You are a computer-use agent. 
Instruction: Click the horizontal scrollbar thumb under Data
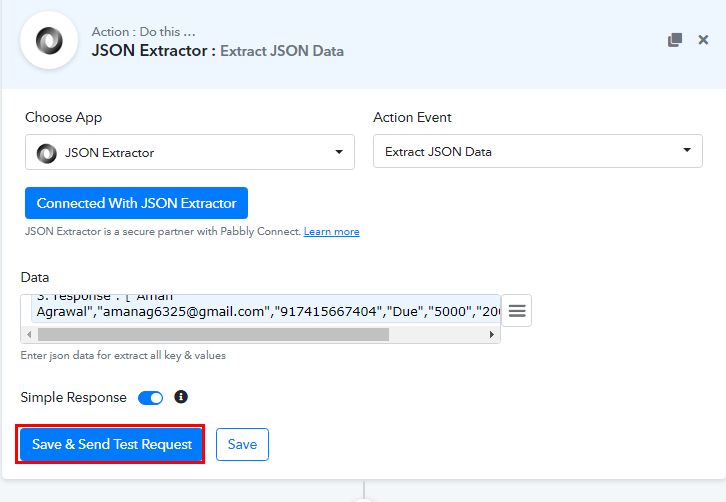coord(213,334)
